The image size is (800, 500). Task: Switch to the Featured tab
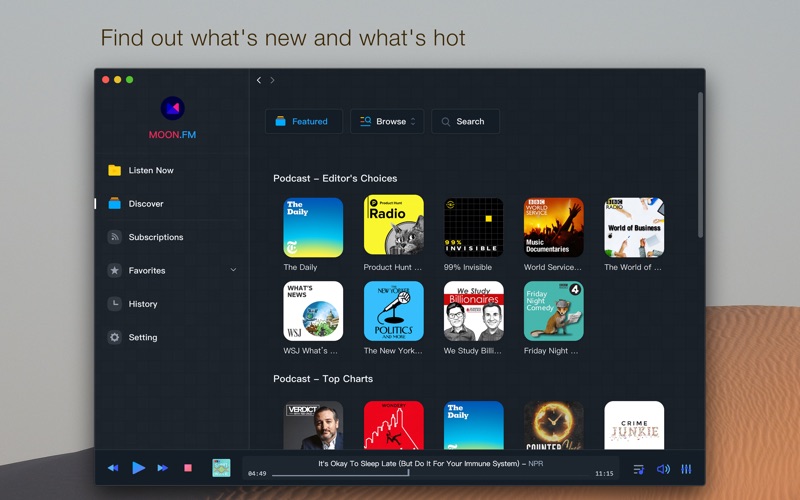point(304,121)
